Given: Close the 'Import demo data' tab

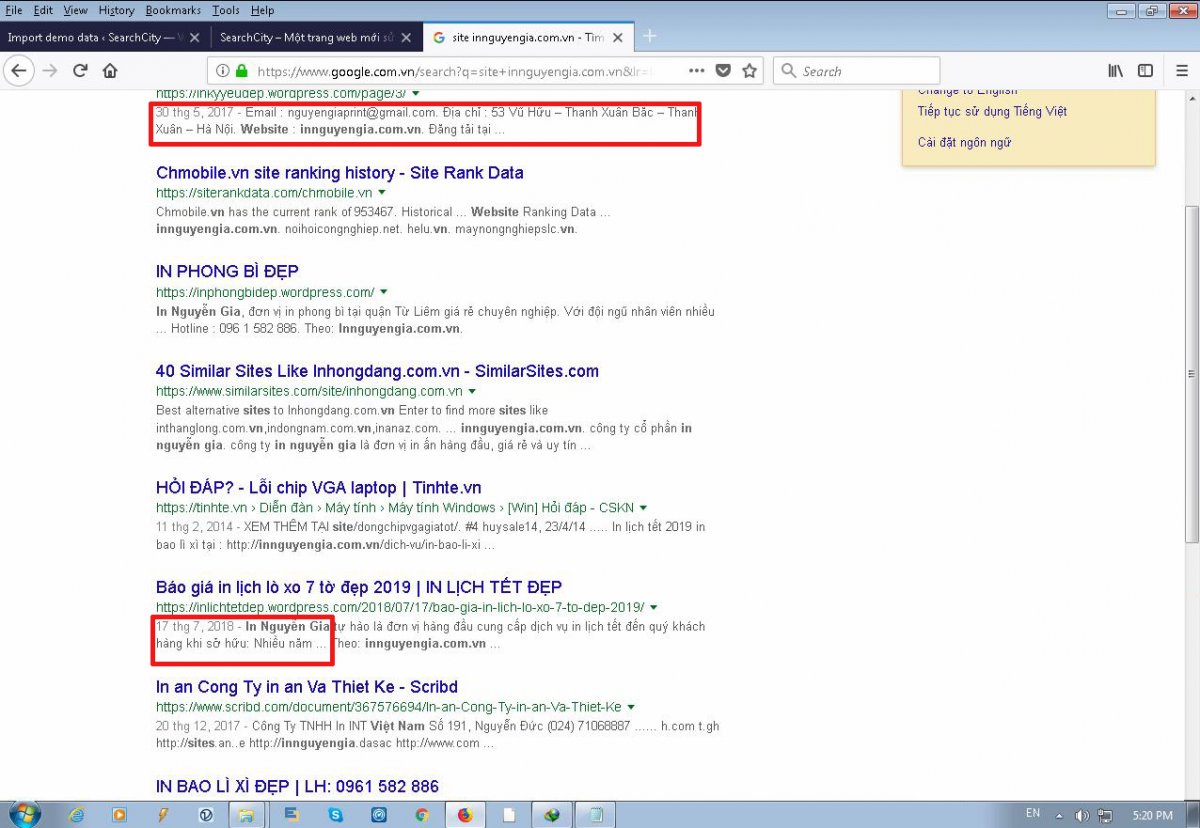Looking at the screenshot, I should click(x=196, y=37).
